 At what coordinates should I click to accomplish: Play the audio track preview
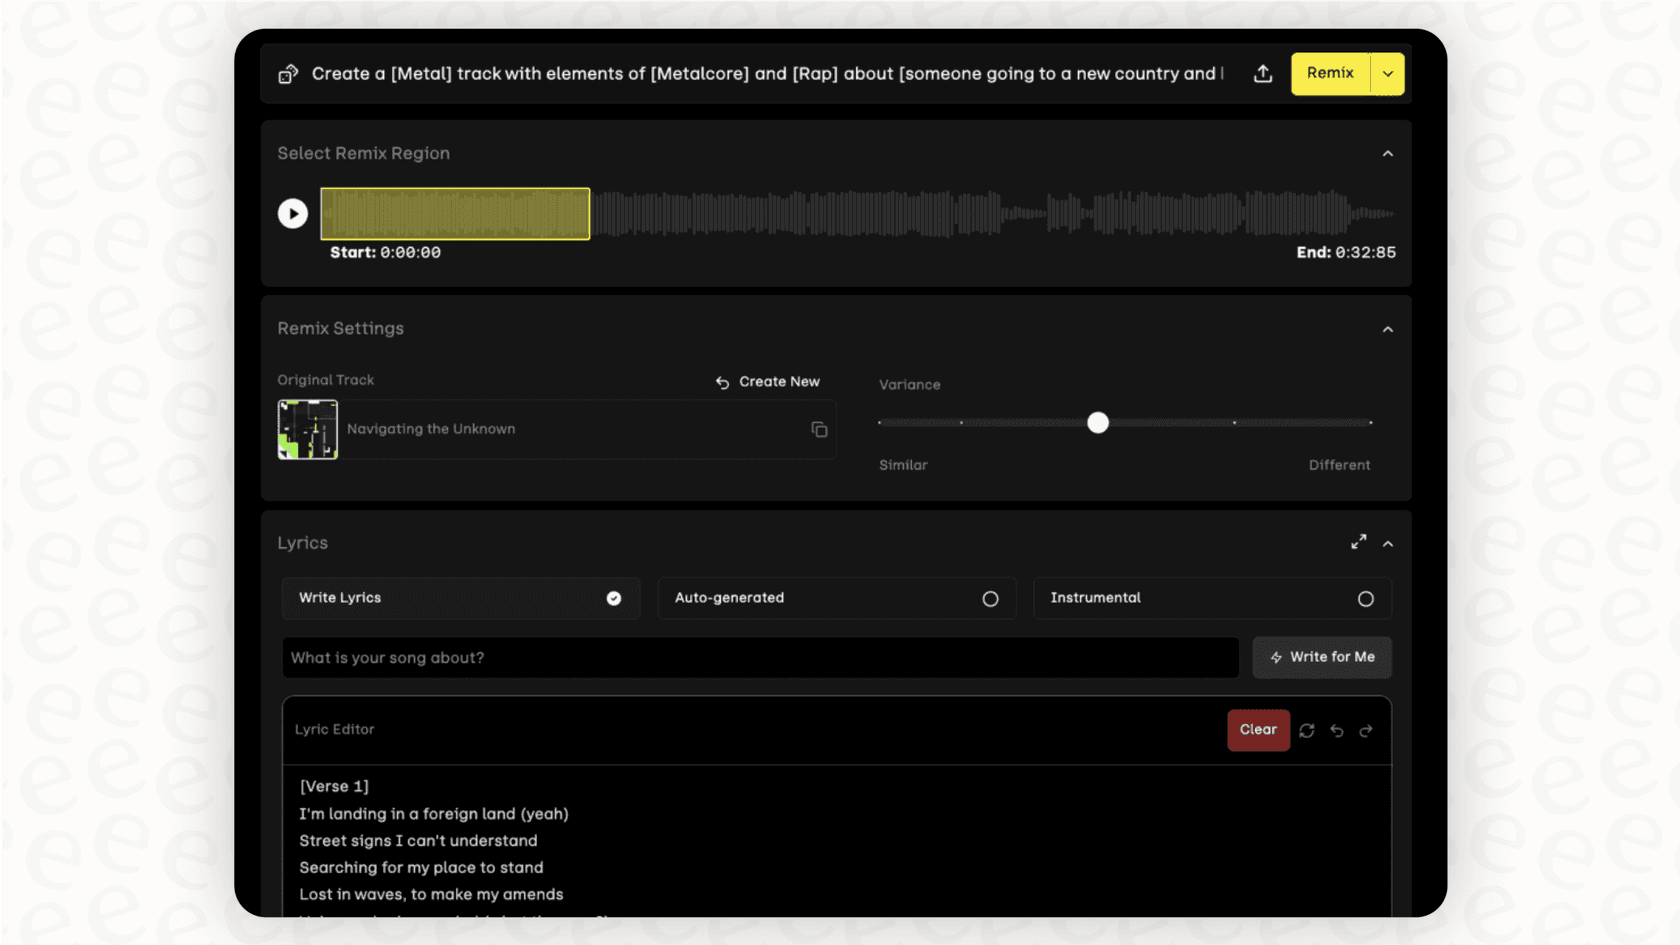[292, 213]
